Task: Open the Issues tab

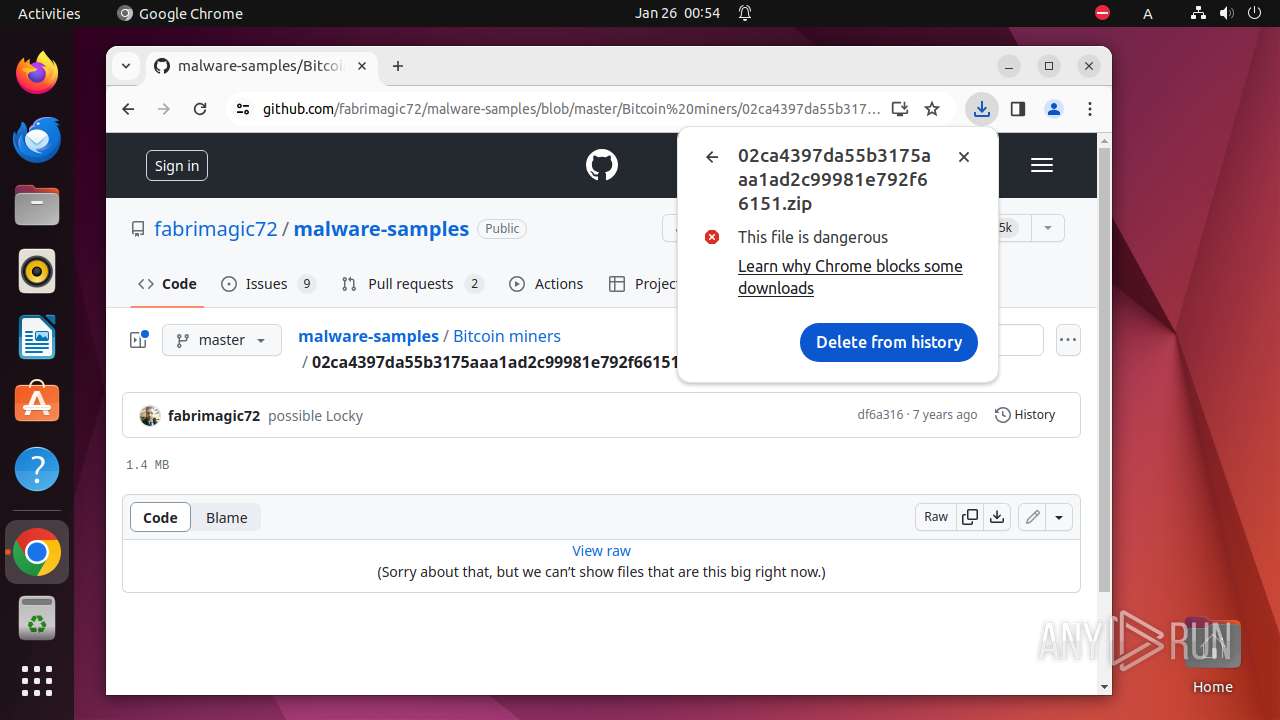Action: pos(267,284)
